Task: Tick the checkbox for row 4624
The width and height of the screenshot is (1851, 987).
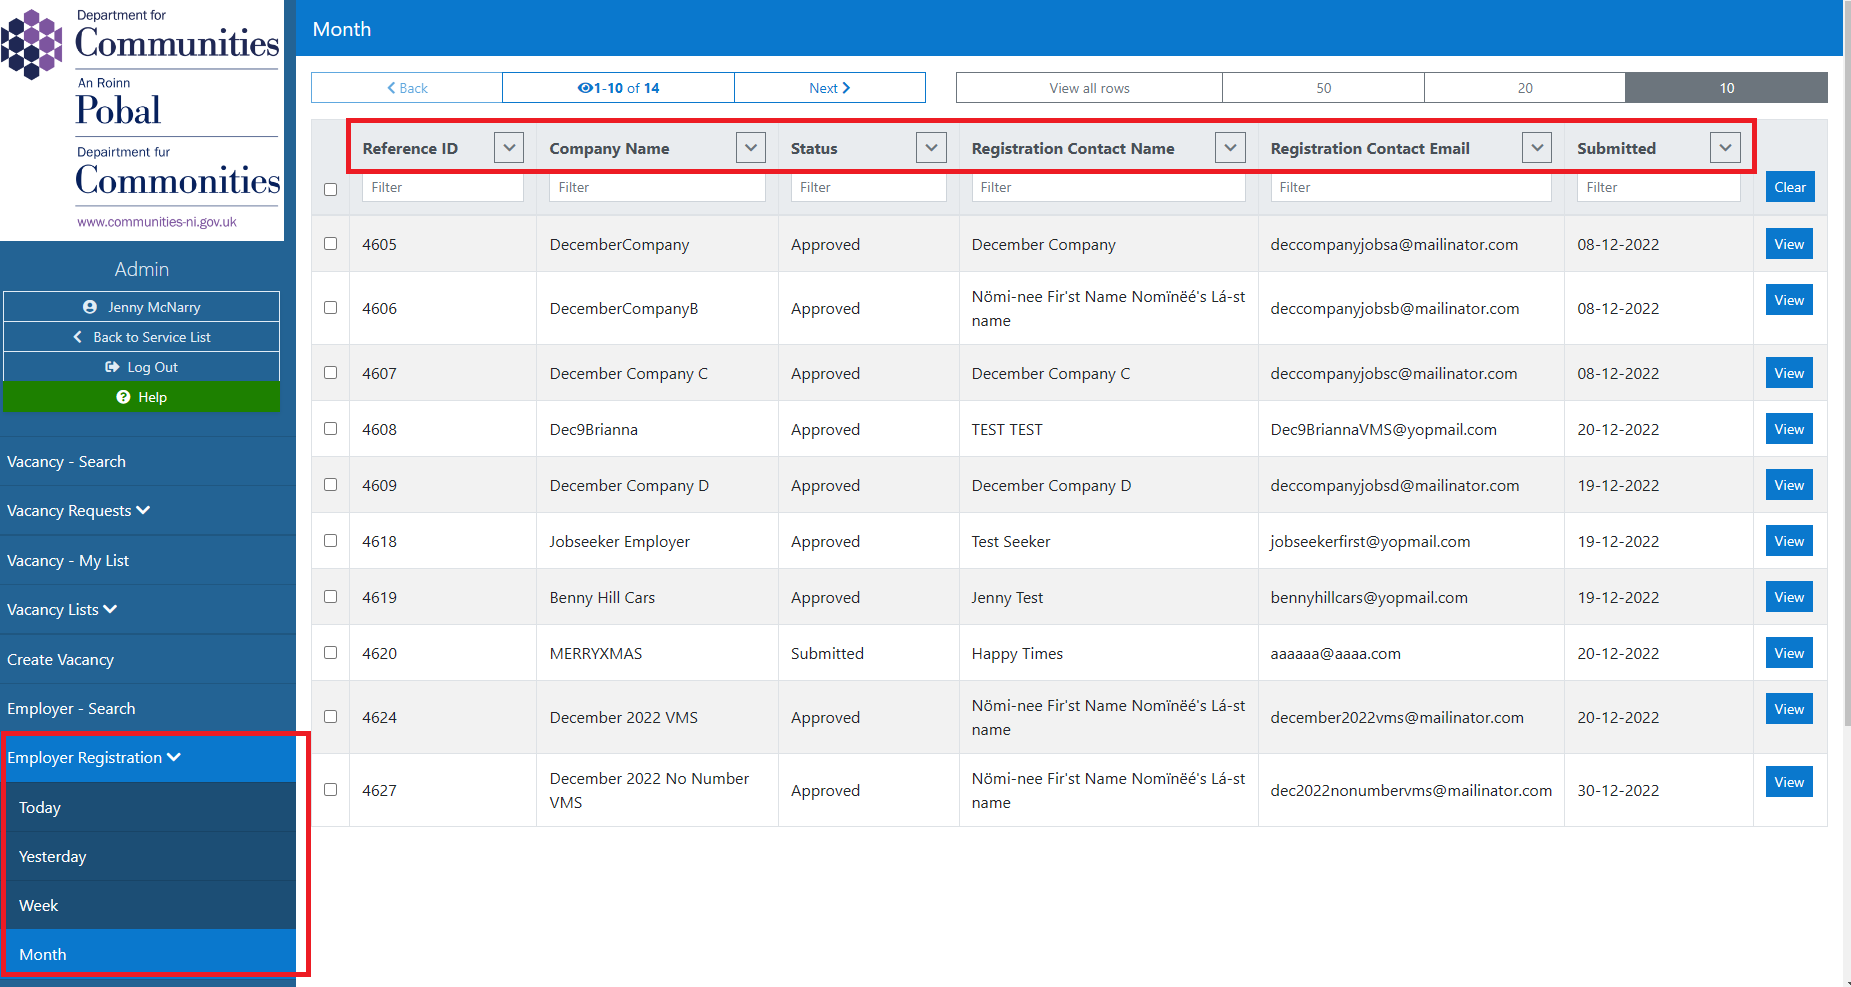Action: pyautogui.click(x=330, y=716)
